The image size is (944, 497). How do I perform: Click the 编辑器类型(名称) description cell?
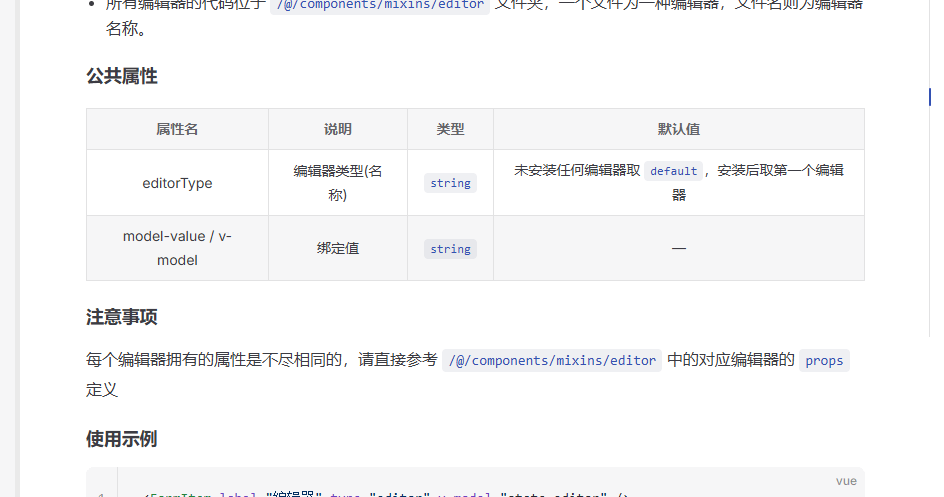(x=337, y=183)
